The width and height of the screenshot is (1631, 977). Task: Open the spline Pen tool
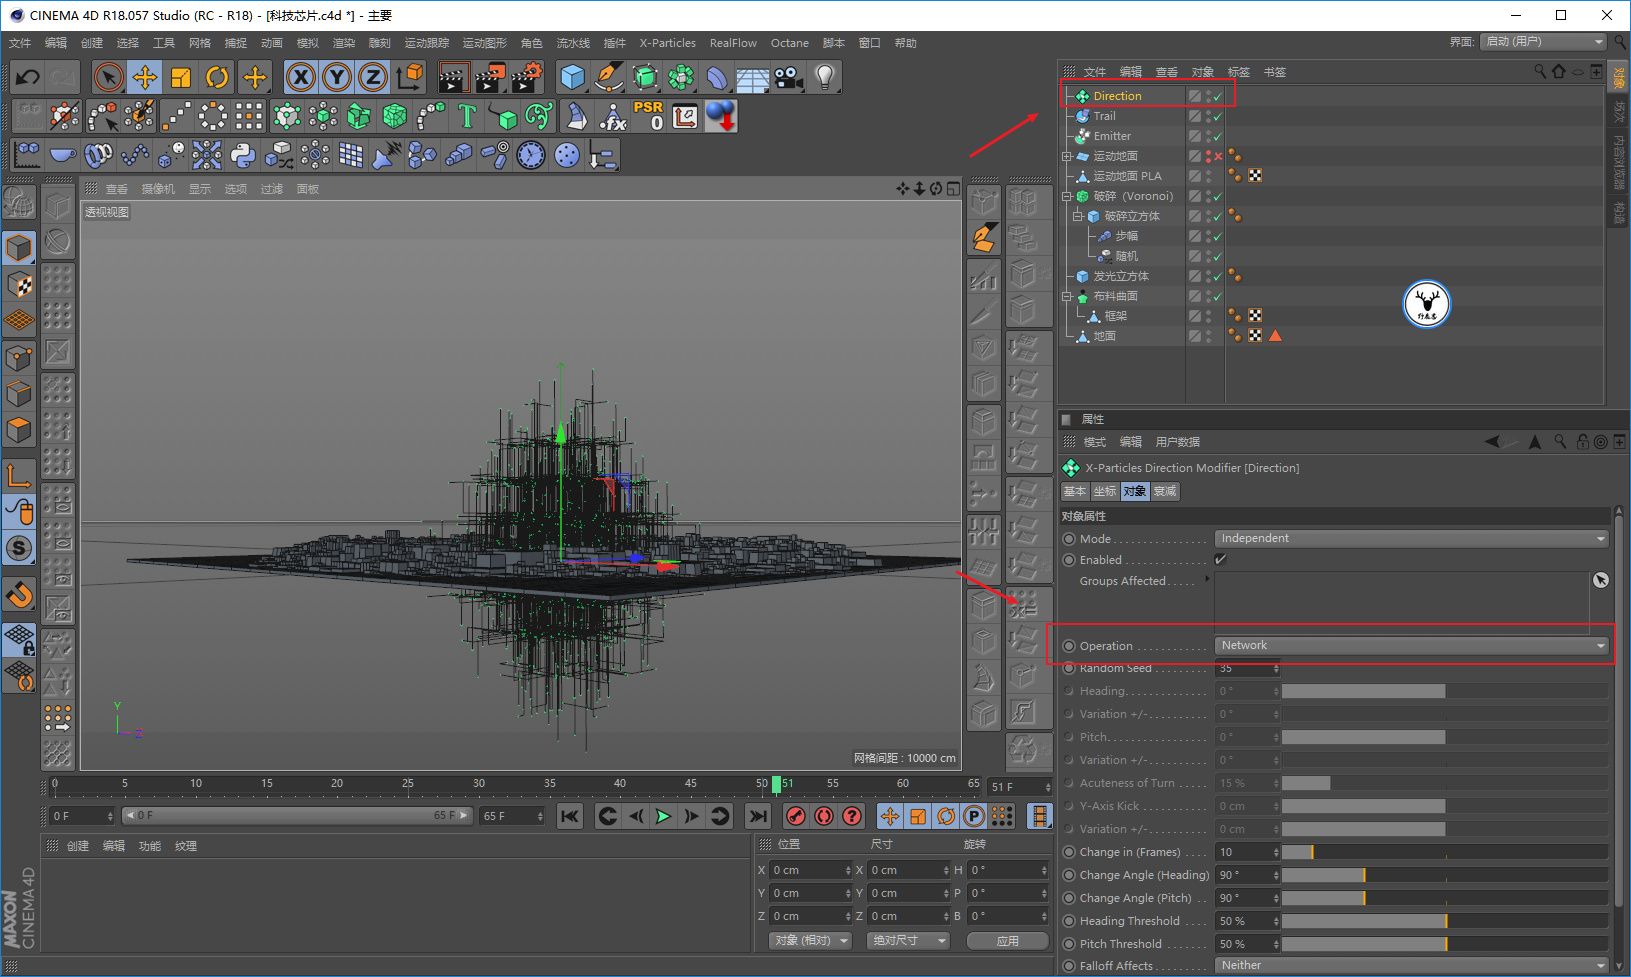point(609,77)
